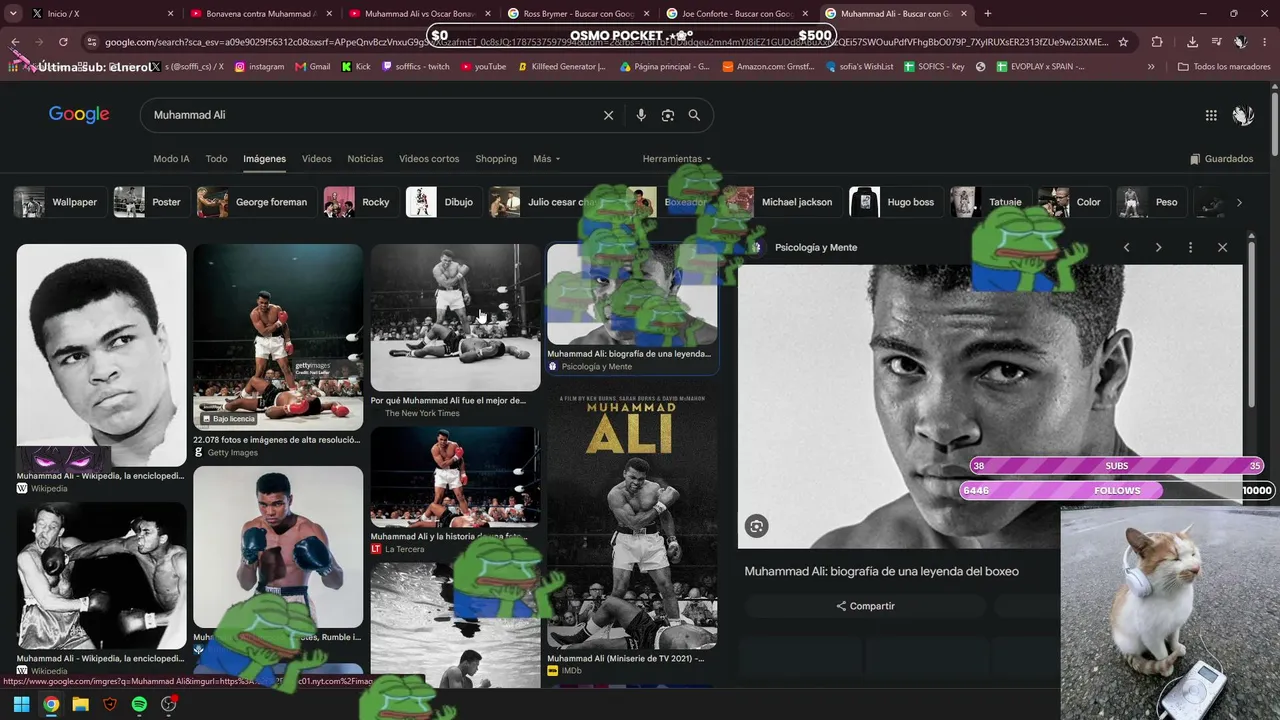The width and height of the screenshot is (1280, 720).
Task: Filter by the Hugo boss suggestion chip
Action: coord(896,202)
